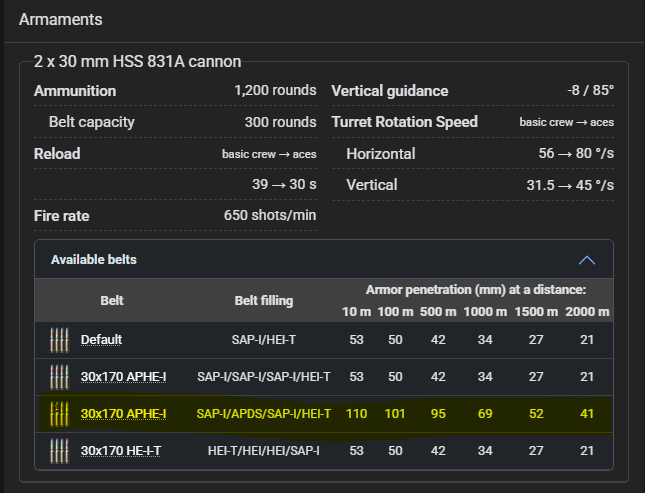Click the HEI-T/HEI/HEI/SAP-I filling cell
645x493 pixels.
(264, 451)
